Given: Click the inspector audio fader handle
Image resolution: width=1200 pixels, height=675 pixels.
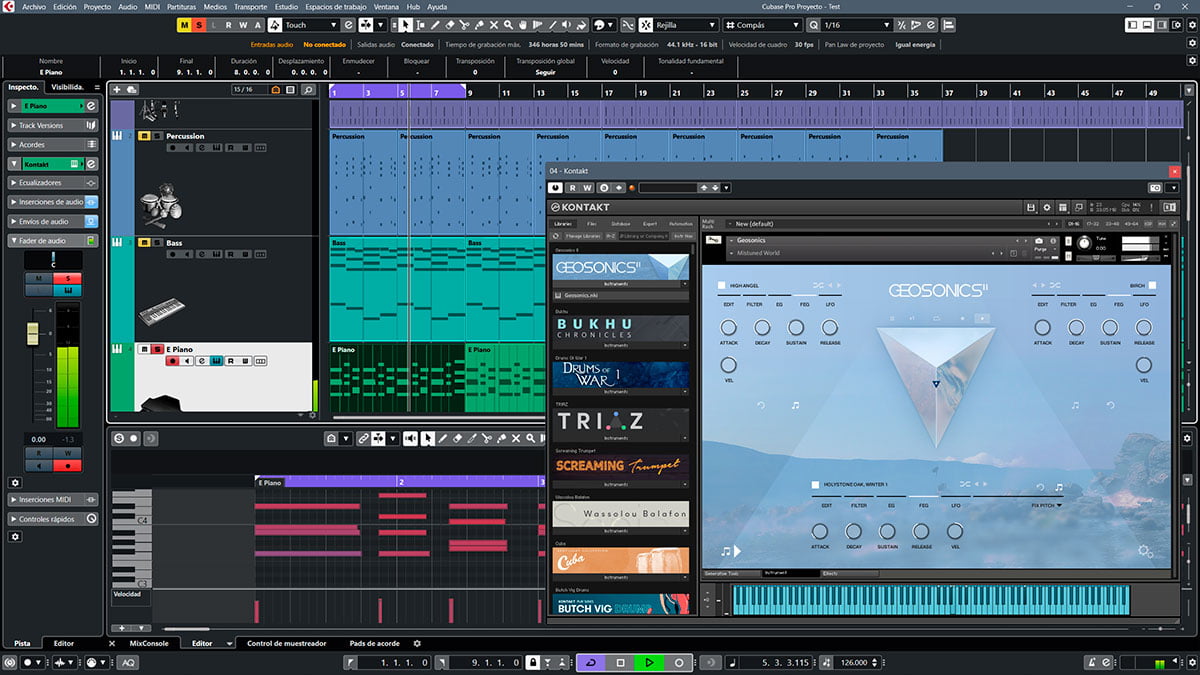Looking at the screenshot, I should point(32,332).
